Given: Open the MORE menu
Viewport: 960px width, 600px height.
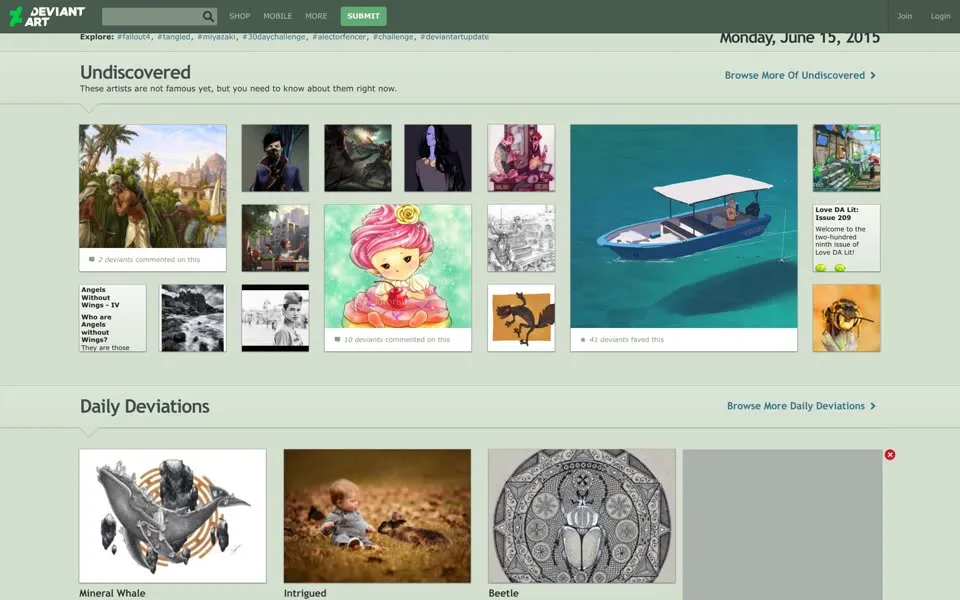Looking at the screenshot, I should tap(316, 16).
